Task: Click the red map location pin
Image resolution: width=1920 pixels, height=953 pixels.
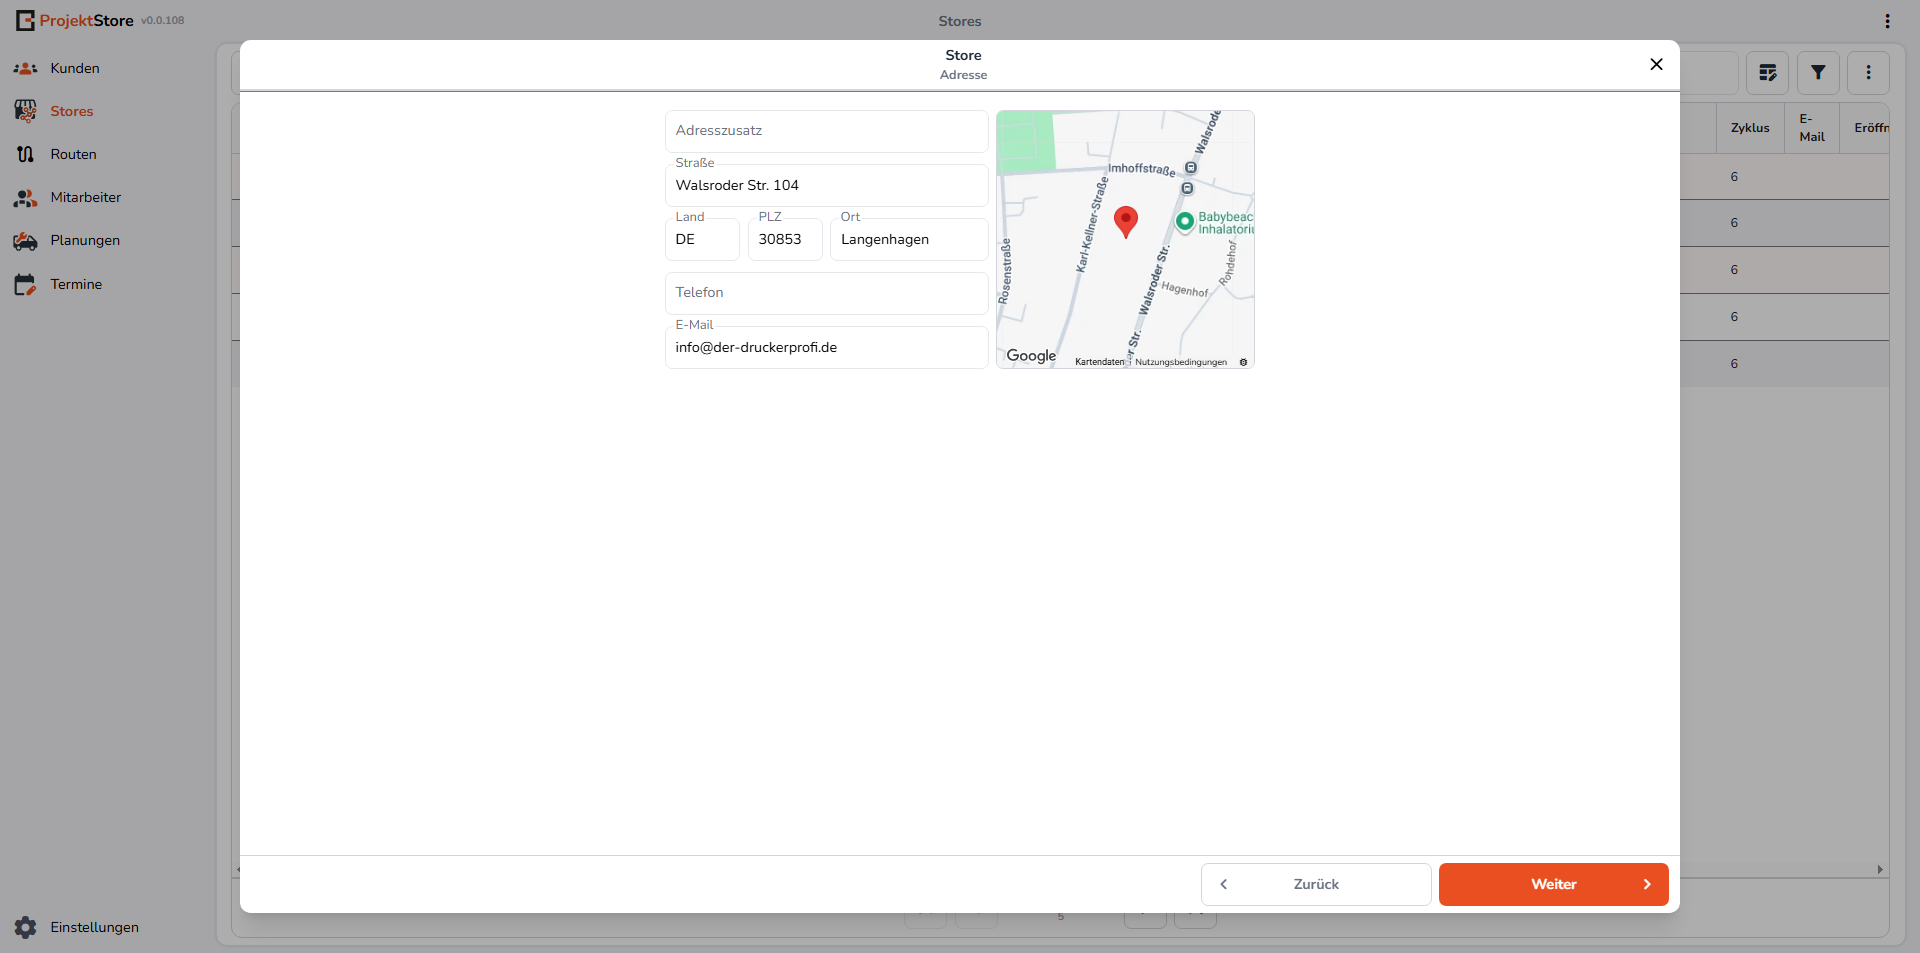Action: click(1126, 221)
